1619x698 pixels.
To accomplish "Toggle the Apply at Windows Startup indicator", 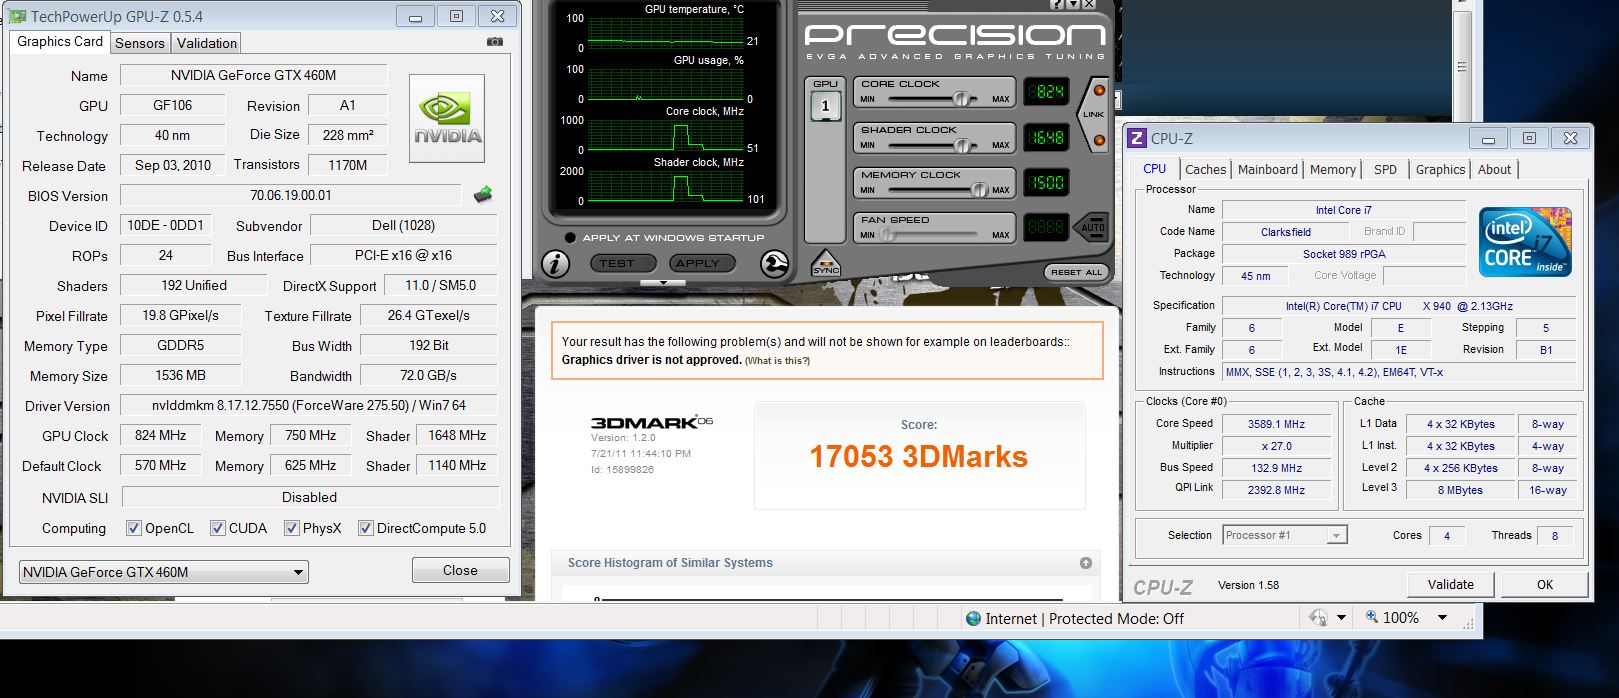I will [x=570, y=238].
